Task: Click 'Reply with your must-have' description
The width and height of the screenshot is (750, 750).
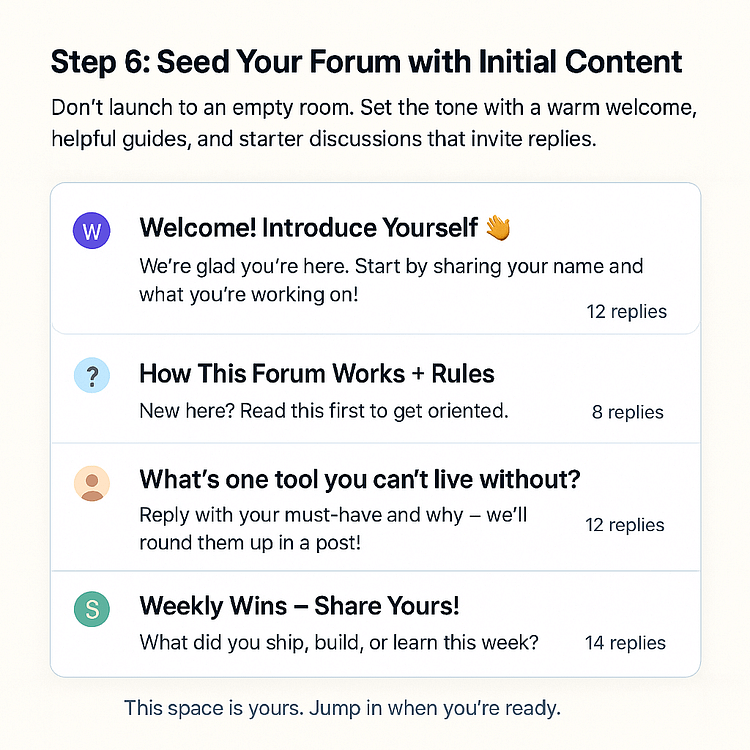Action: tap(333, 529)
